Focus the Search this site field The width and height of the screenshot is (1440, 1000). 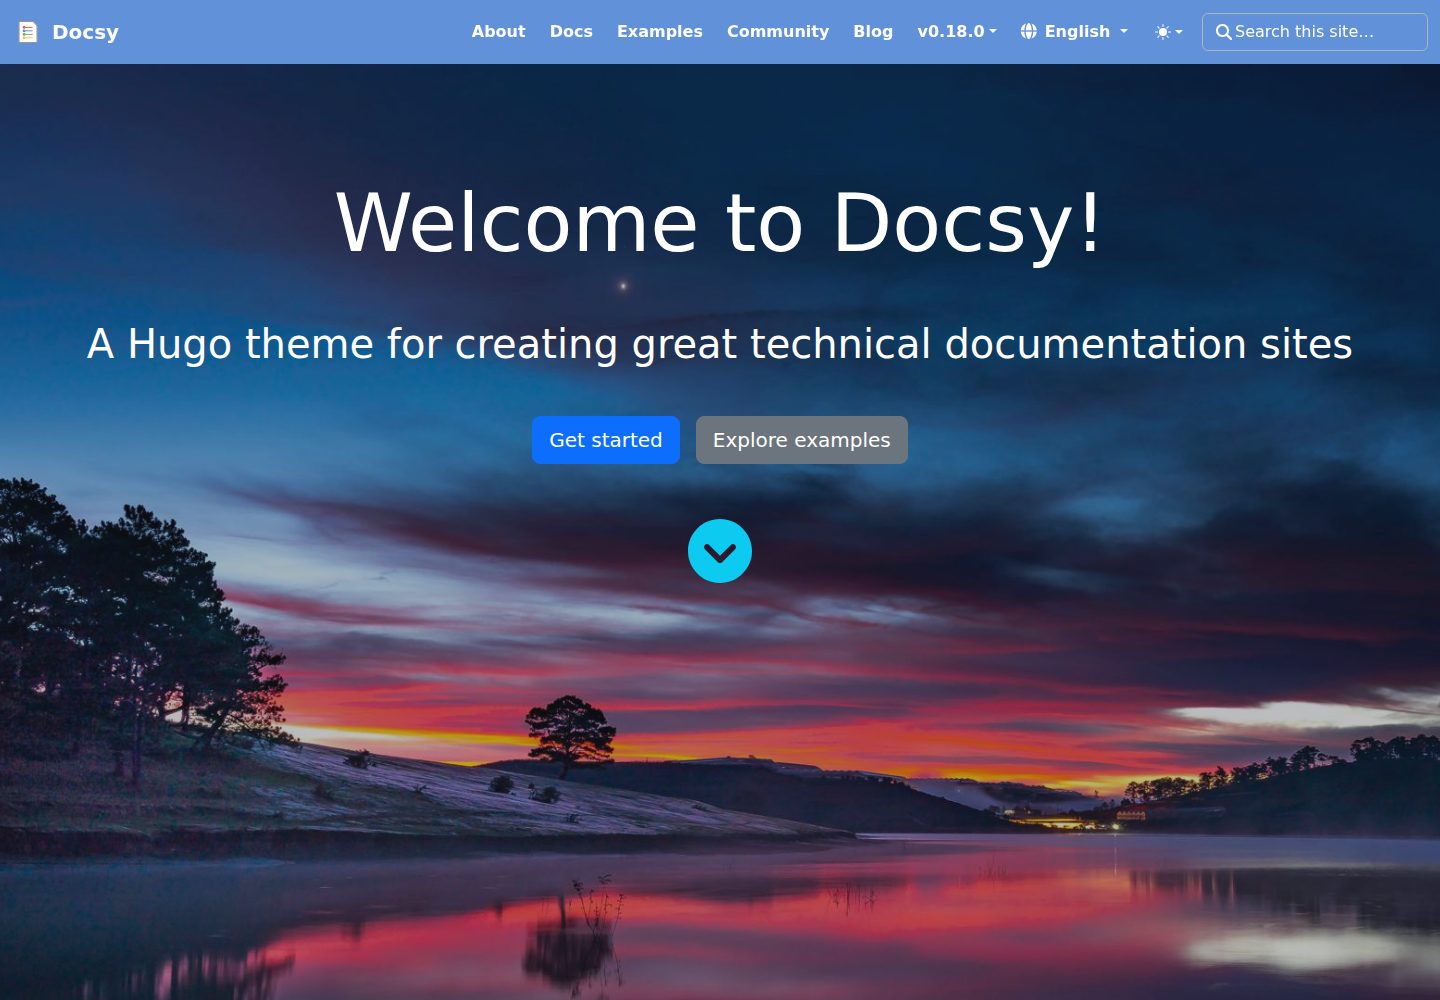tap(1315, 32)
